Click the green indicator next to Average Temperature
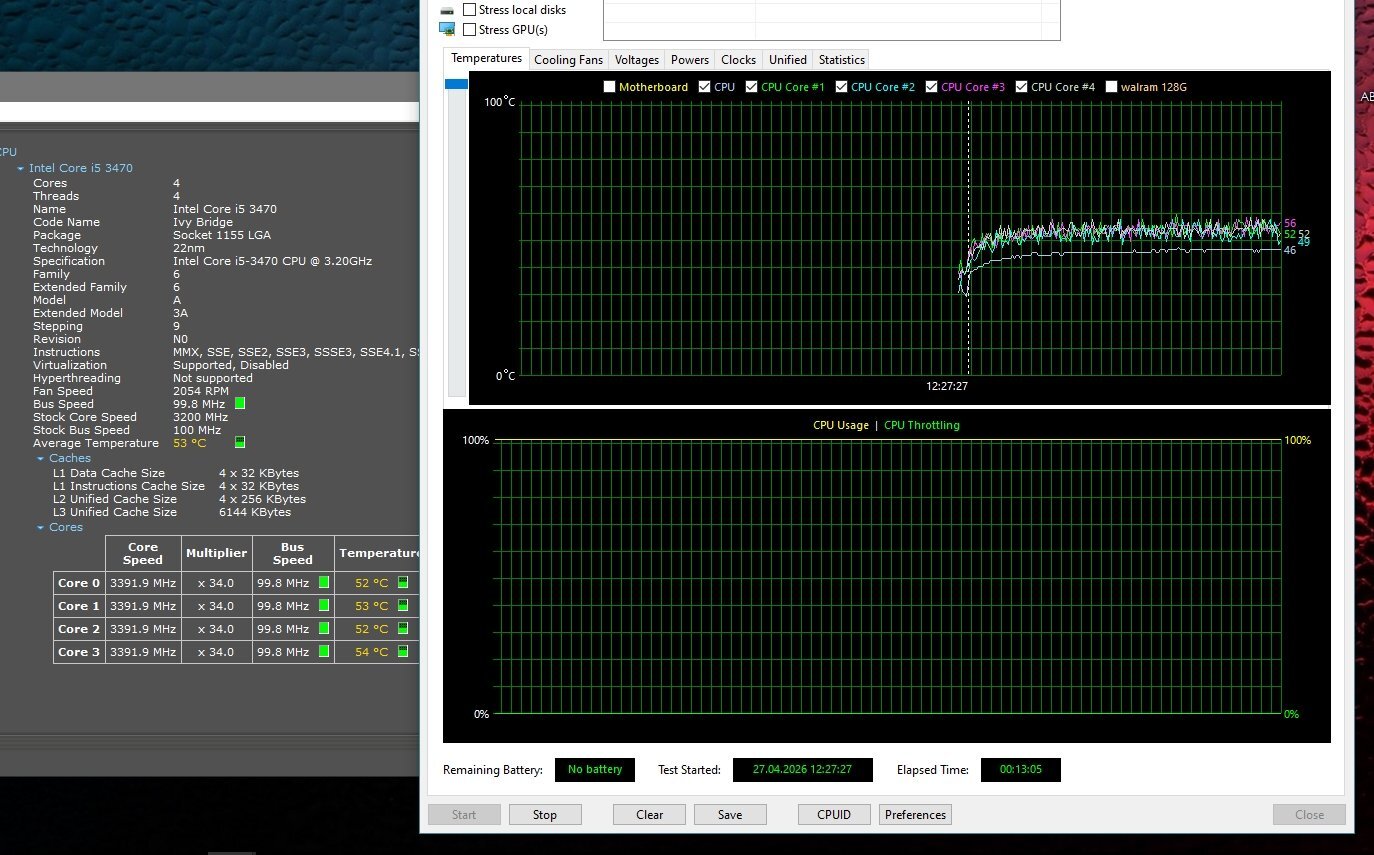 click(239, 442)
